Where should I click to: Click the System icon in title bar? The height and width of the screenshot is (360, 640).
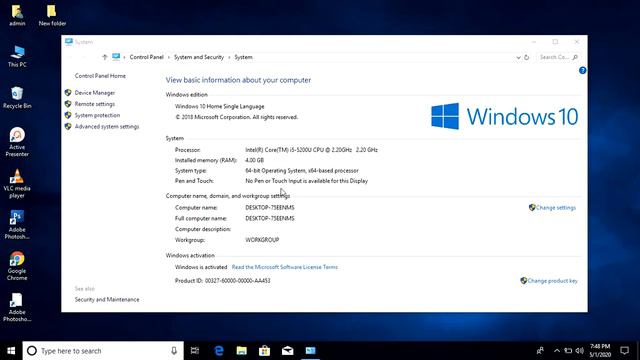point(69,42)
